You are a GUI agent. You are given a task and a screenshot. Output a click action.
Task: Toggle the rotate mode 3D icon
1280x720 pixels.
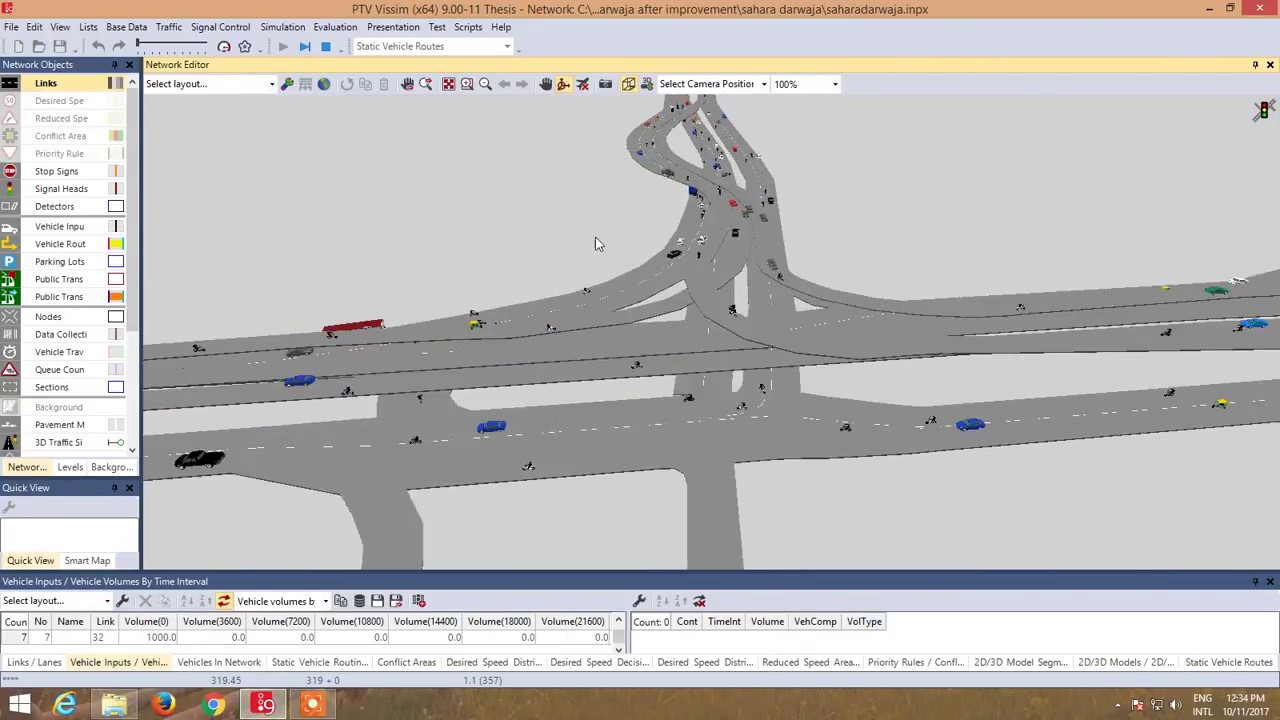(564, 84)
